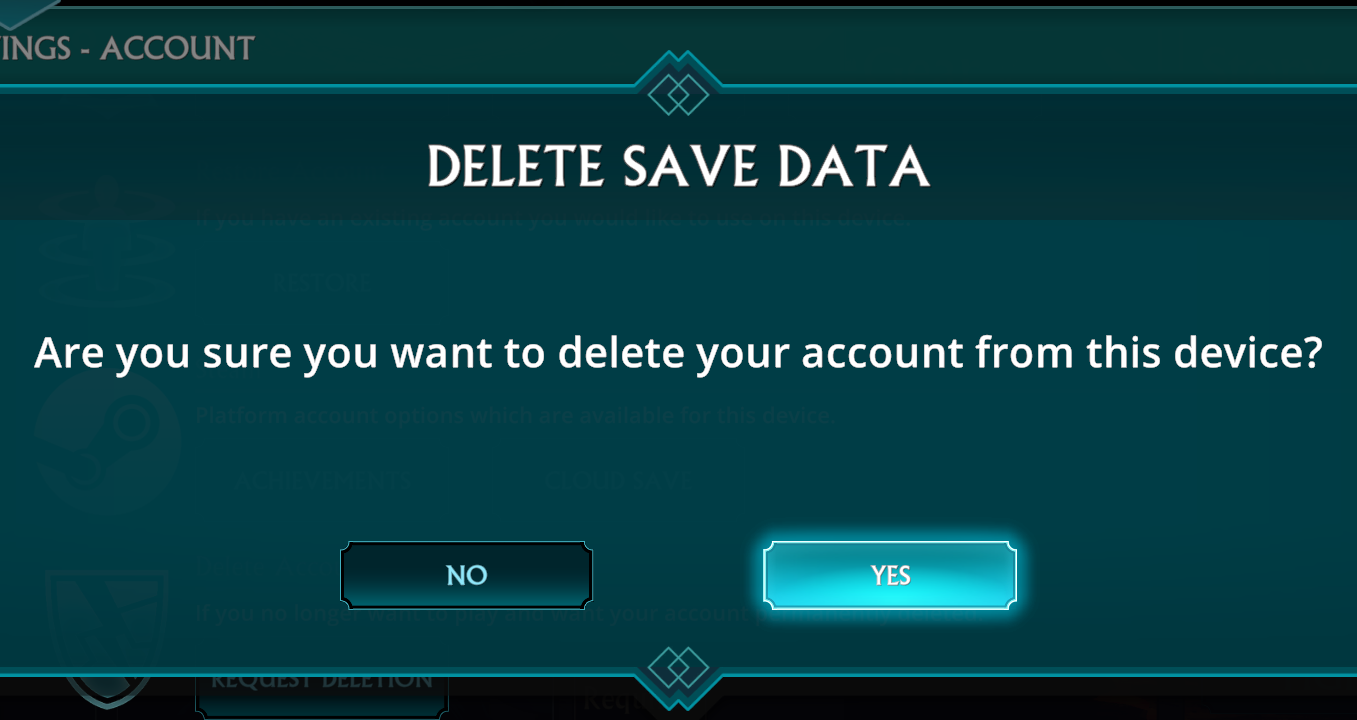Screen dimensions: 1357x720
Task: Click the dimmed ACHIEVEMENTS button
Action: click(x=322, y=480)
